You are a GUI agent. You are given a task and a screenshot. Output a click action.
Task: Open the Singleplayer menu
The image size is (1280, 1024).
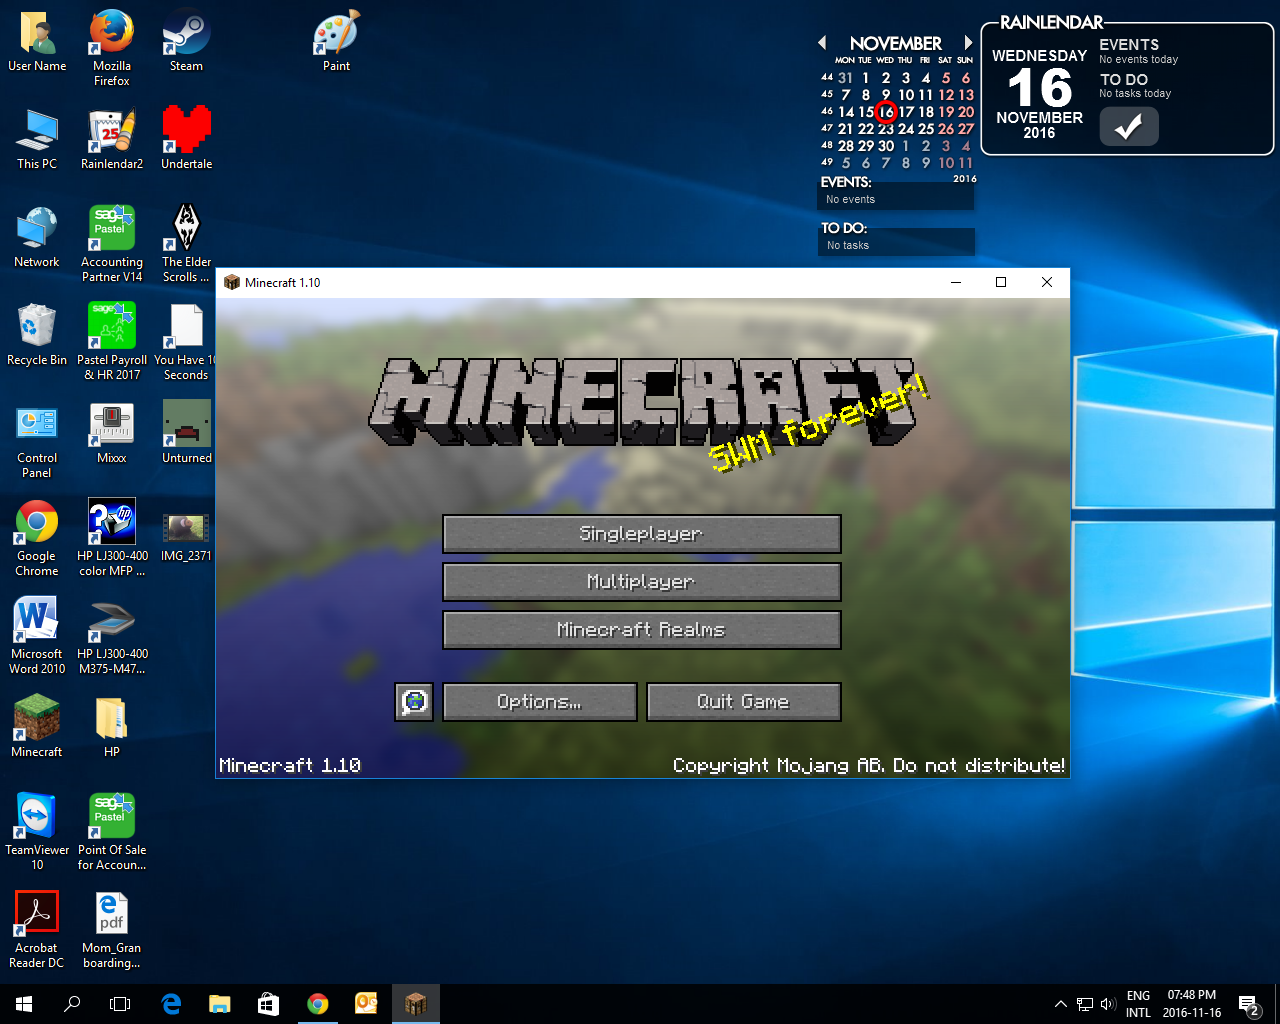coord(641,534)
